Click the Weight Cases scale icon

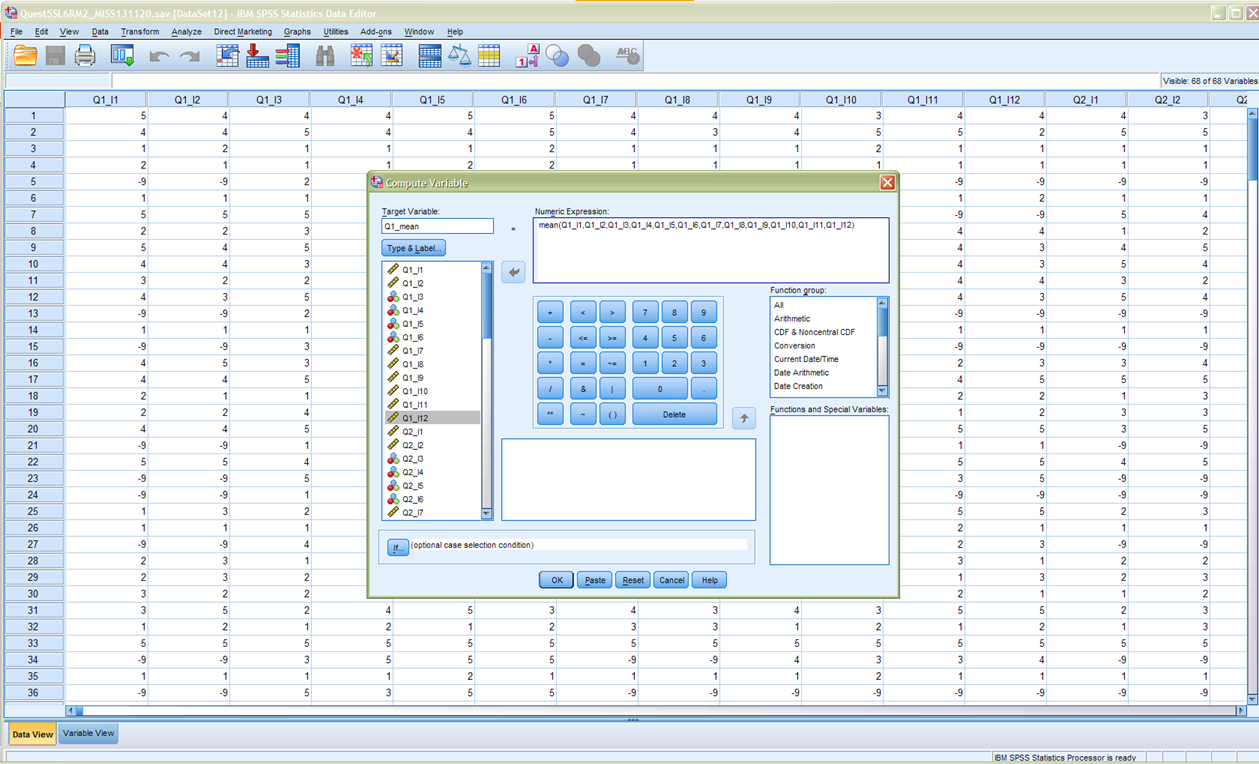point(459,56)
